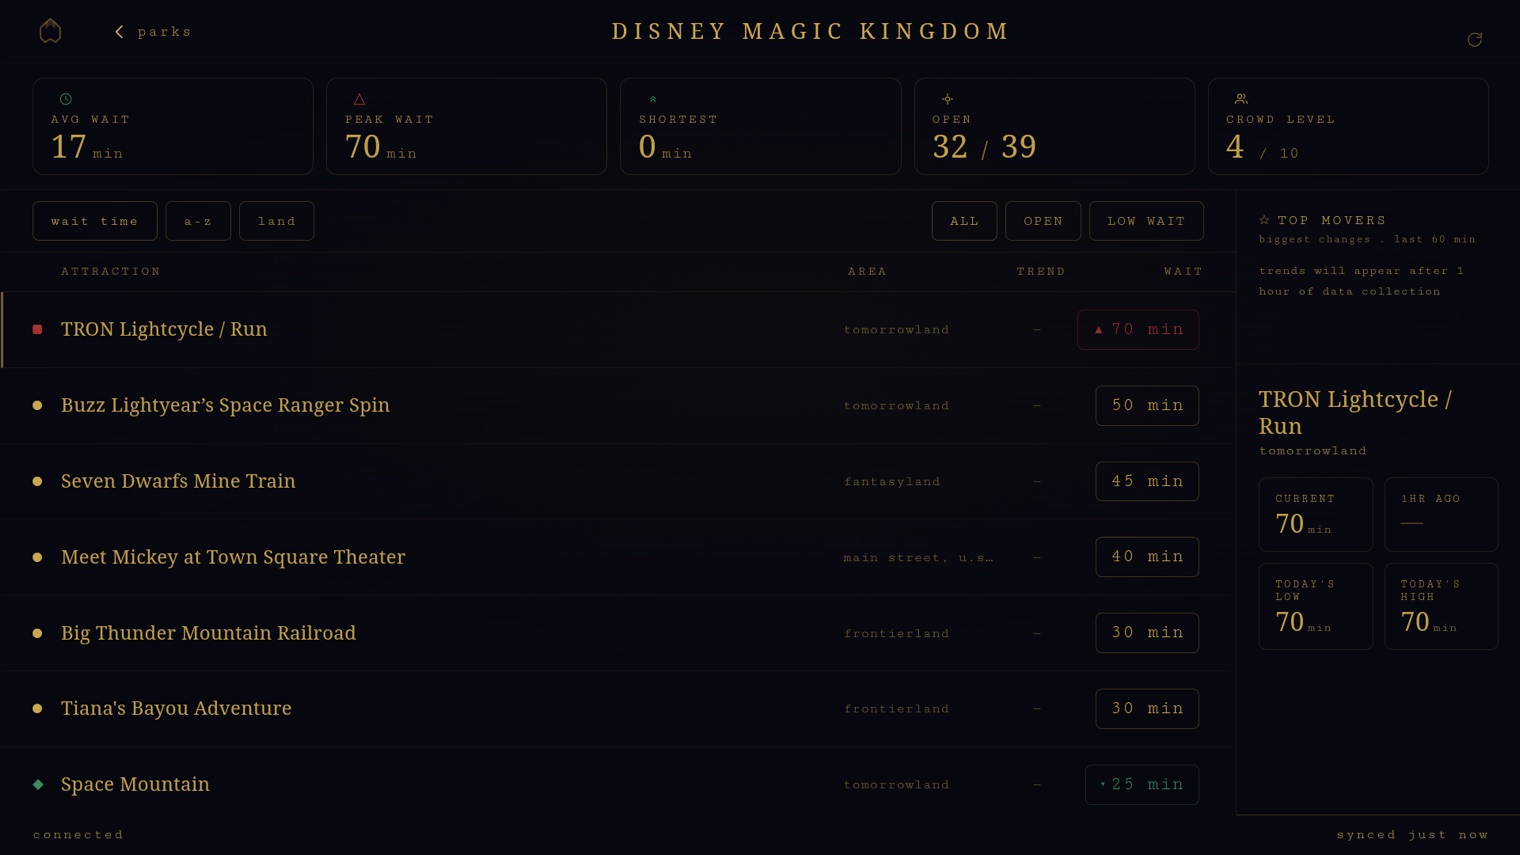Click the 40 min wait badge

pyautogui.click(x=1147, y=557)
